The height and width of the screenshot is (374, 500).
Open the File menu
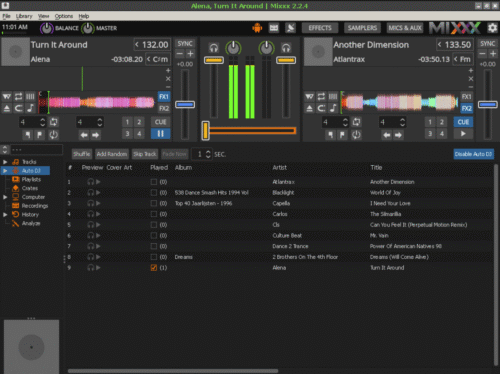pyautogui.click(x=6, y=16)
